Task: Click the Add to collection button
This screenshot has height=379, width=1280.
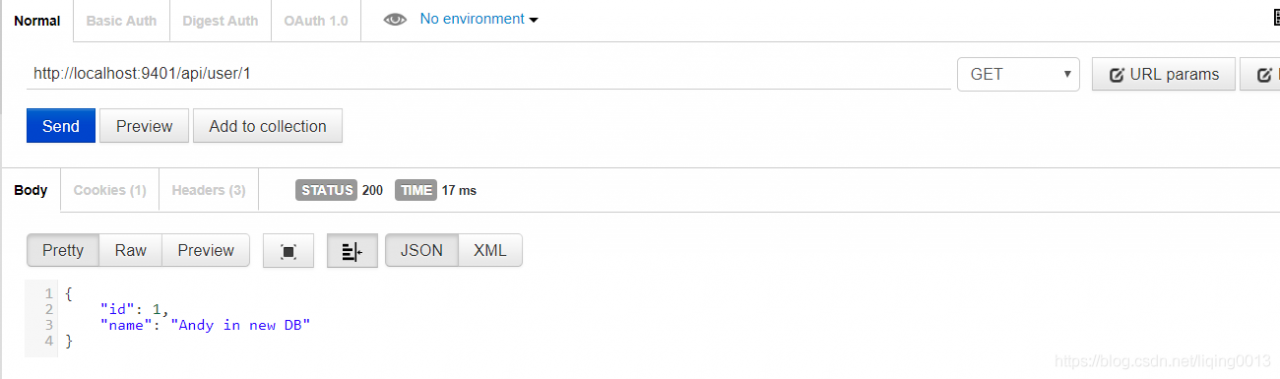Action: coord(268,126)
